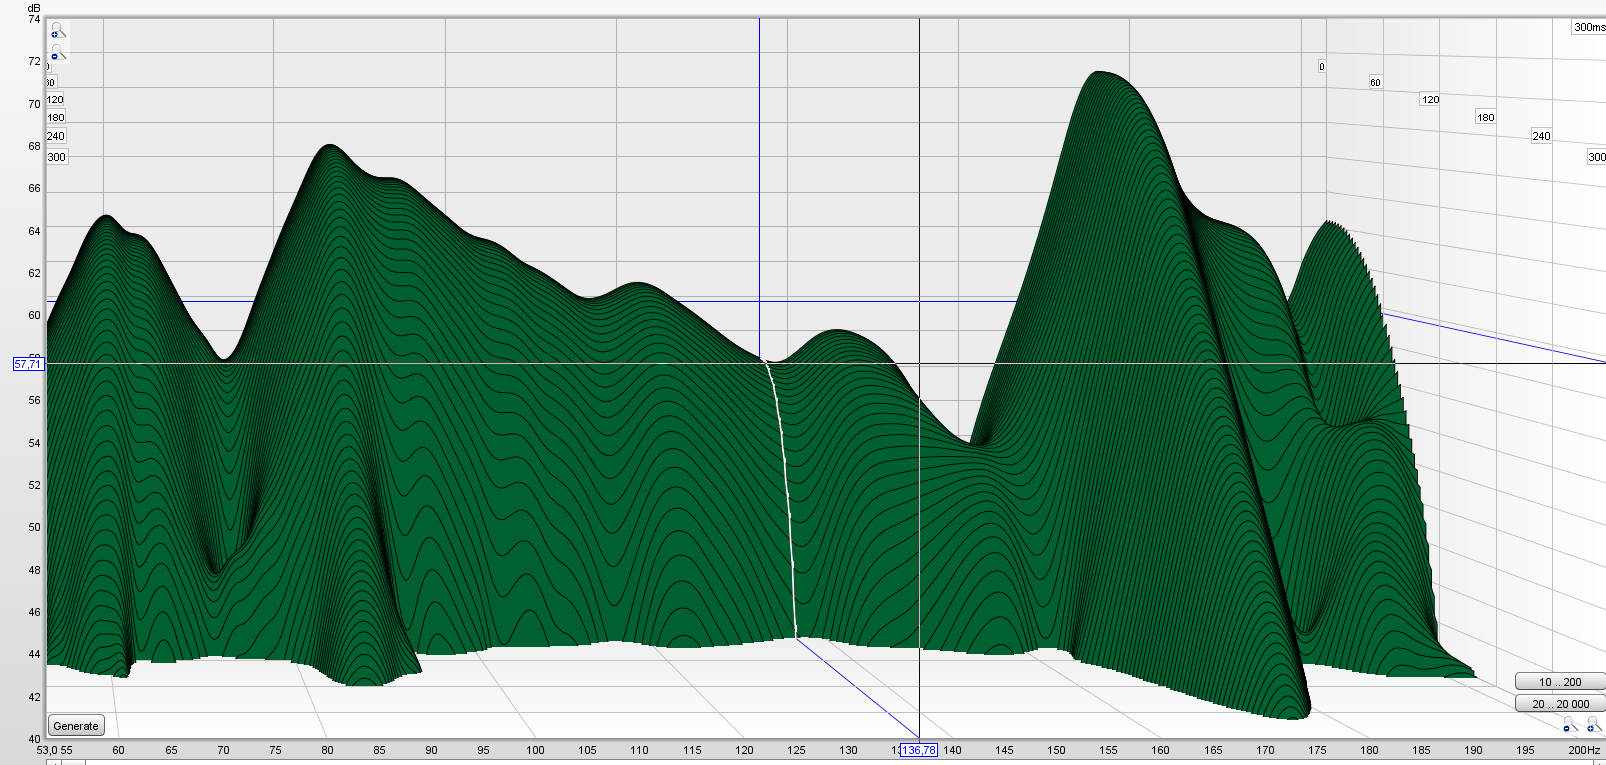Image resolution: width=1606 pixels, height=765 pixels.
Task: Set frequency range to 20 .. 20 000
Action: click(x=1559, y=704)
